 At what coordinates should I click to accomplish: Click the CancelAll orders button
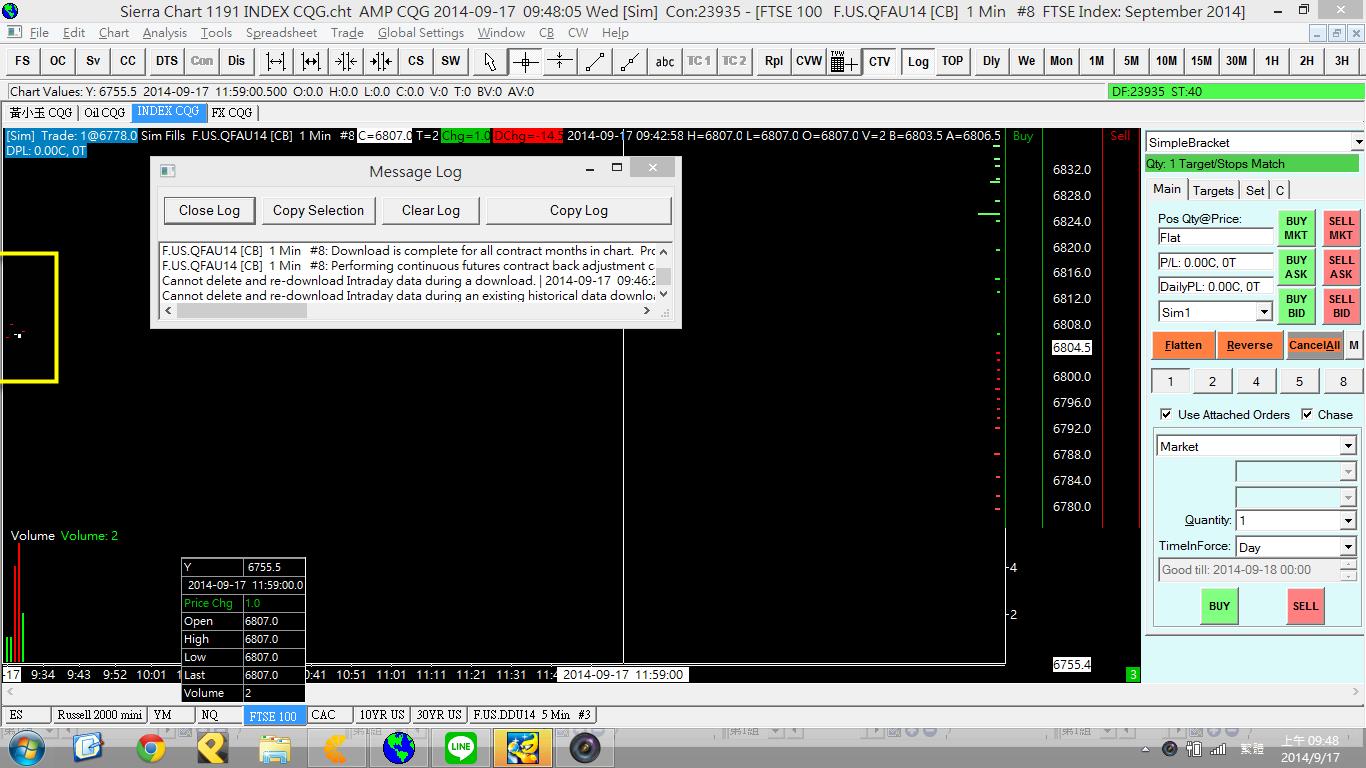pos(1314,345)
